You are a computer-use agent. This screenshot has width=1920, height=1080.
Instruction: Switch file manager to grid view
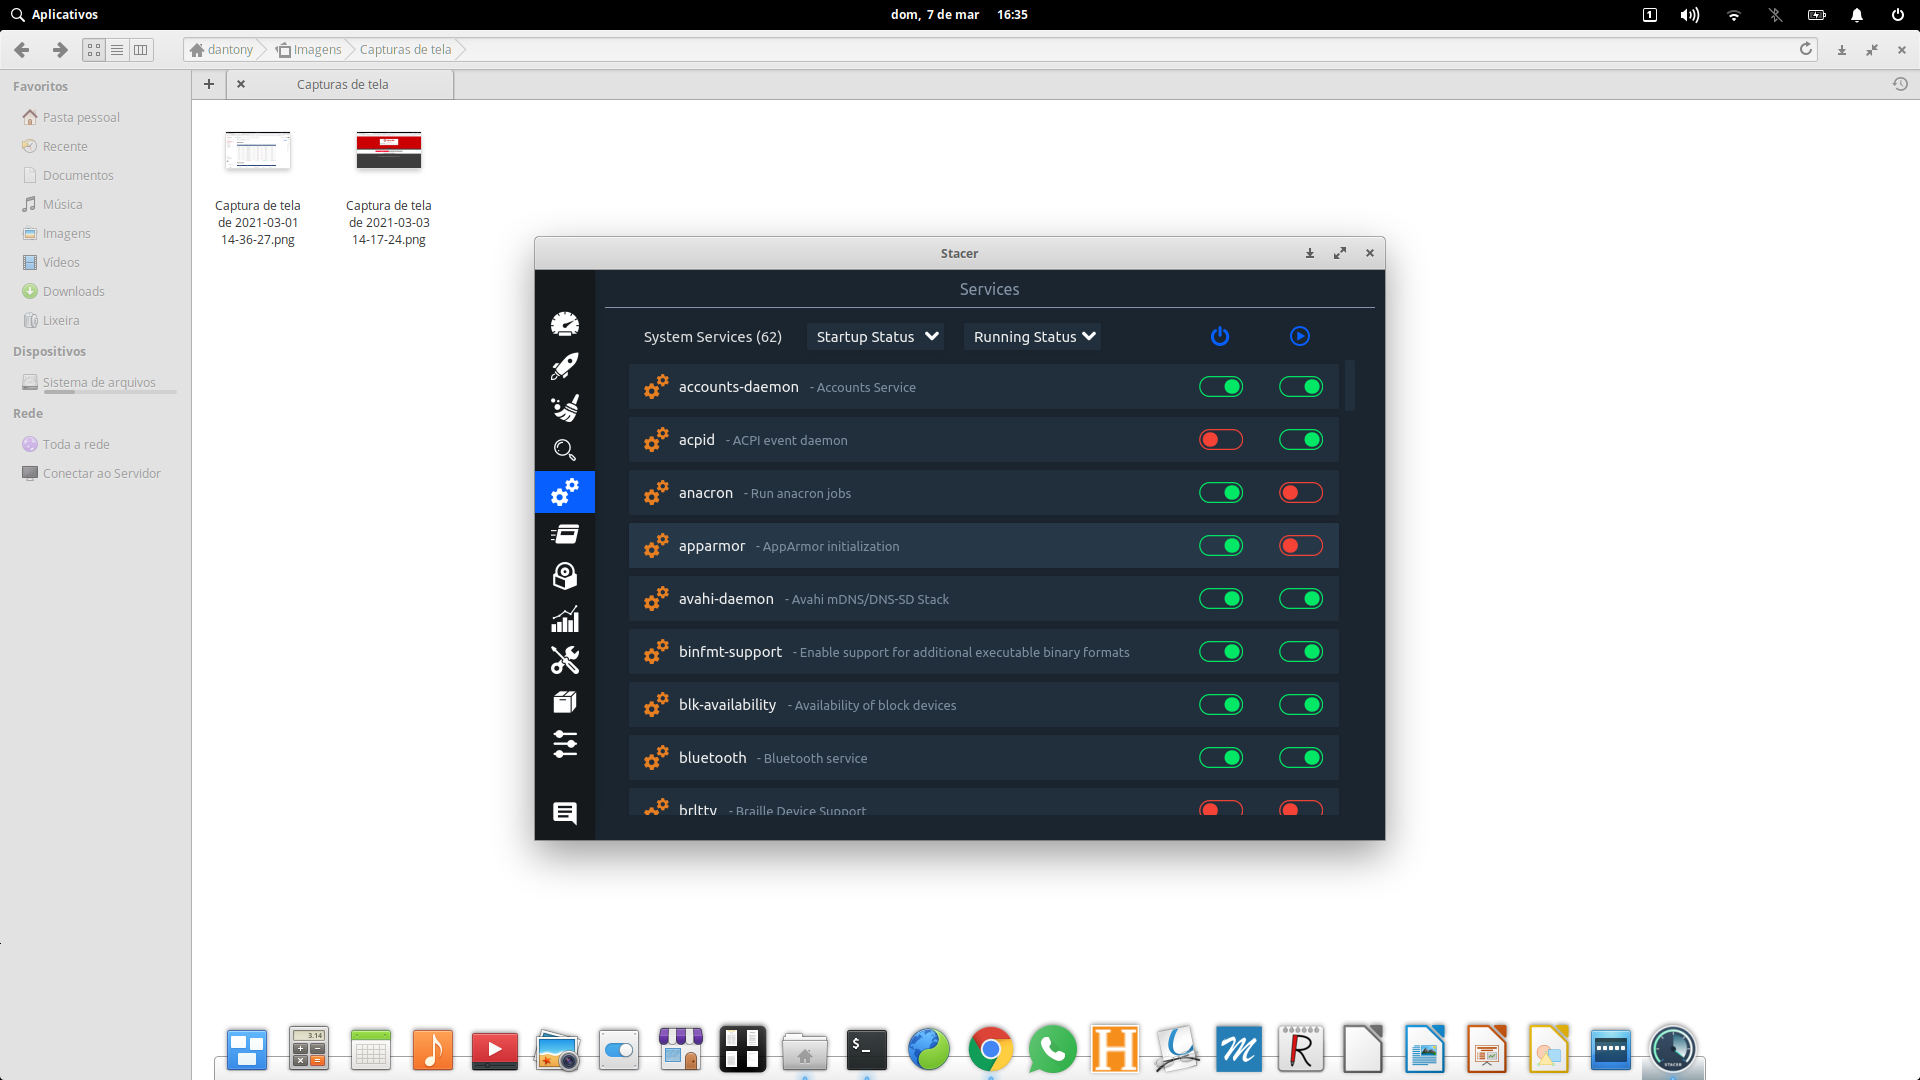[94, 49]
